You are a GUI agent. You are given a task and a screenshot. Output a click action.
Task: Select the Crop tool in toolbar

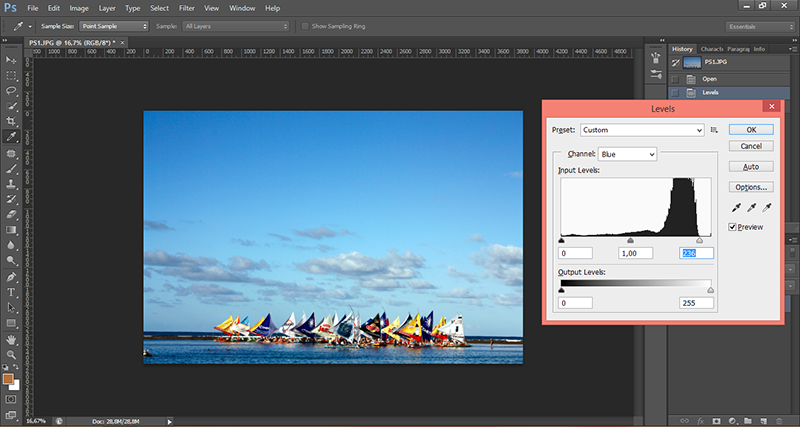click(11, 120)
